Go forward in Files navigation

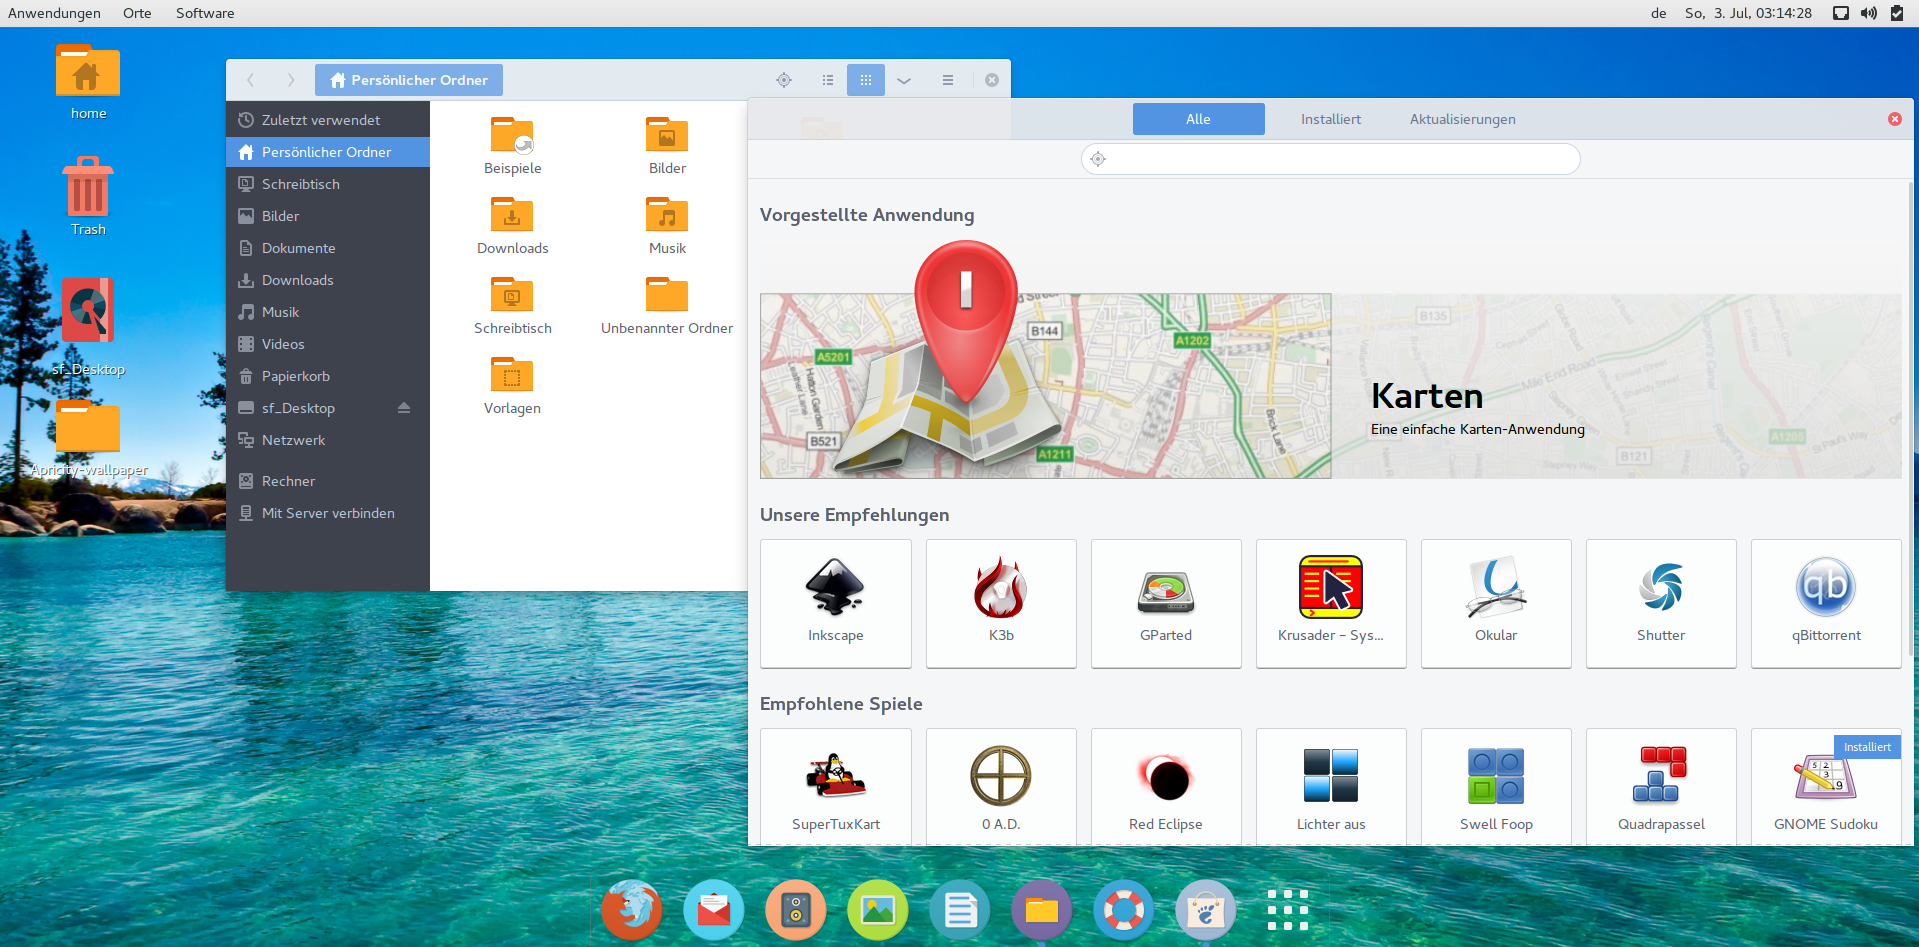[291, 80]
